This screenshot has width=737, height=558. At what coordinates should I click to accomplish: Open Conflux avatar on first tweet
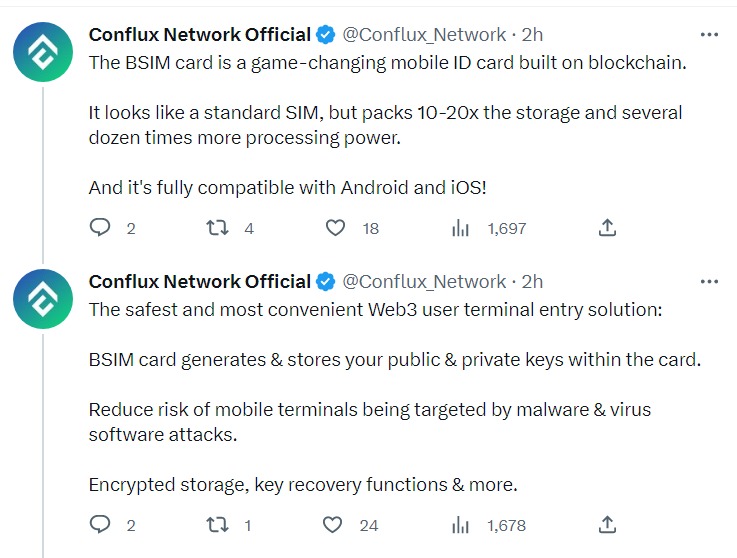(x=43, y=52)
